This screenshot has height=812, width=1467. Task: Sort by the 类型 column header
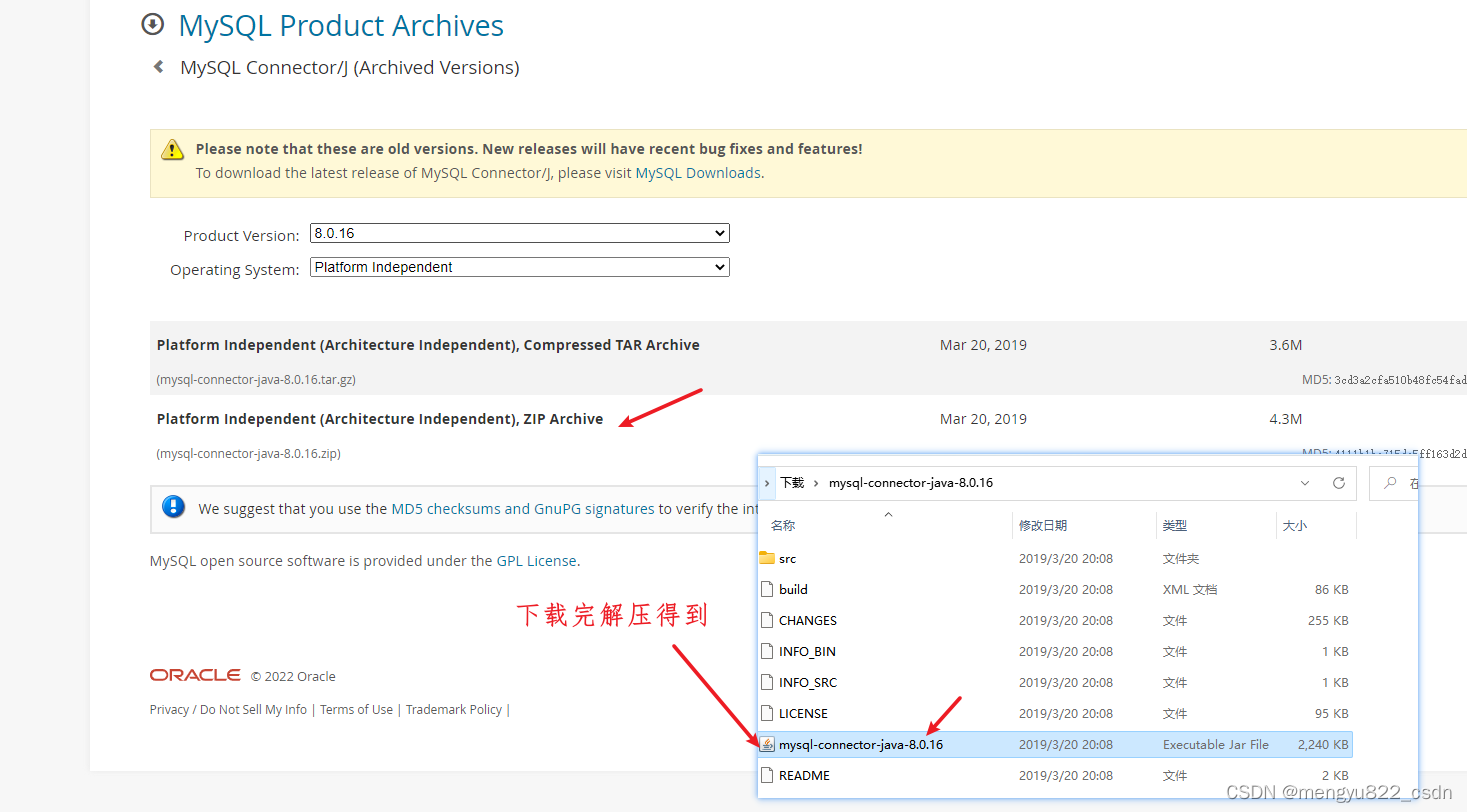click(1175, 525)
